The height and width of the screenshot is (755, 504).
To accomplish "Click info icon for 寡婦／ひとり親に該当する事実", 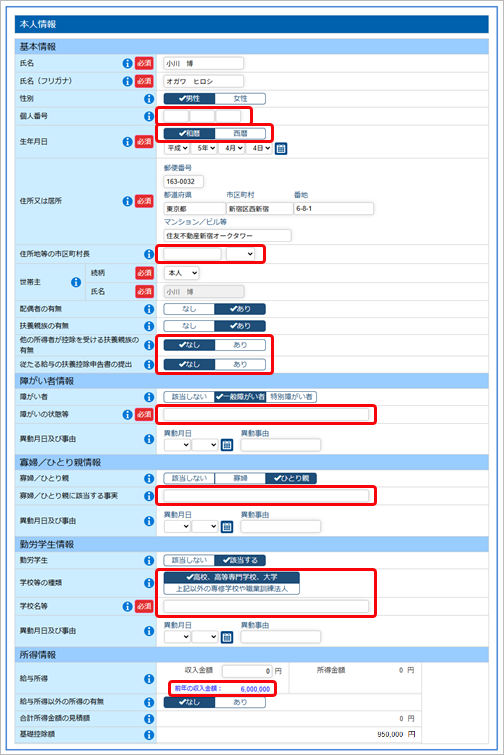I will 149,496.
